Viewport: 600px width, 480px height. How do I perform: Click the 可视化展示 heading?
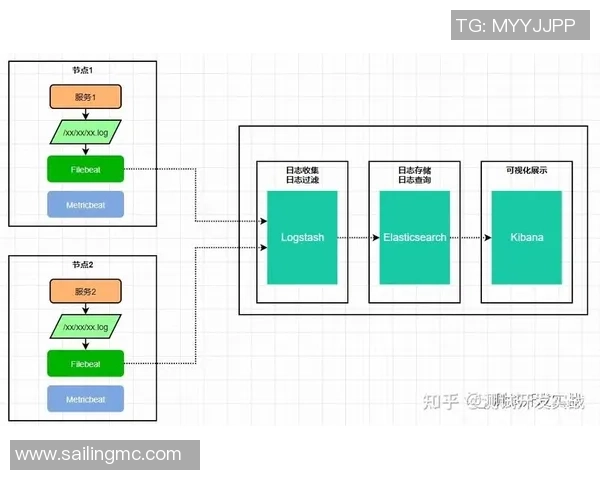[x=526, y=171]
